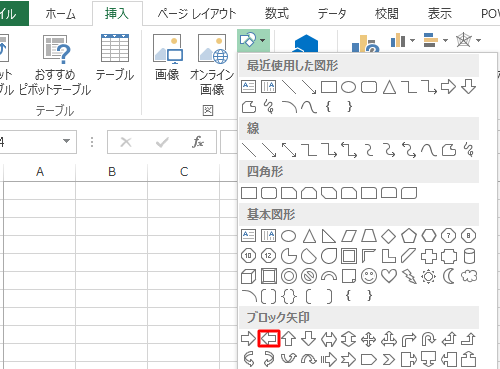Select the 挿入 ribbon tab
500x369 pixels.
[x=117, y=14]
